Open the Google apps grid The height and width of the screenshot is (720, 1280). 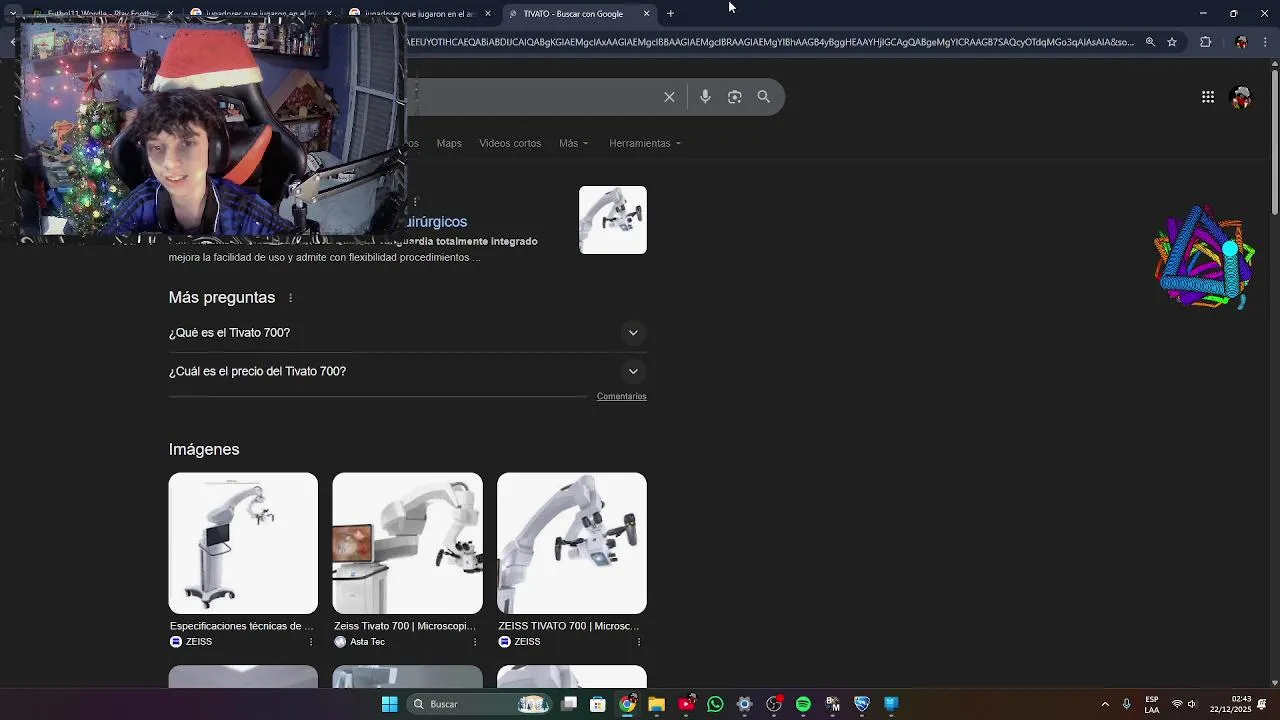click(x=1208, y=97)
